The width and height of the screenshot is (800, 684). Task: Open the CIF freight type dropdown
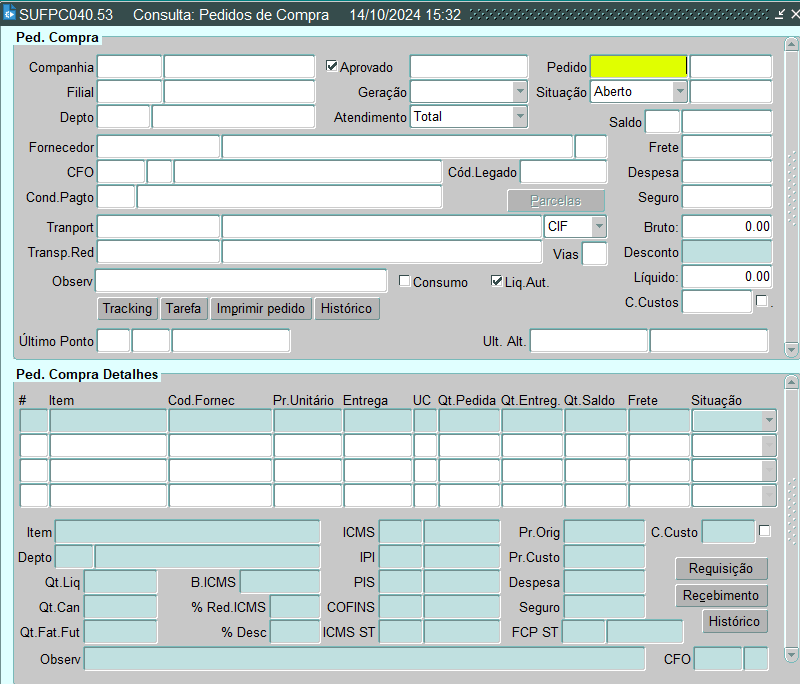pos(598,227)
